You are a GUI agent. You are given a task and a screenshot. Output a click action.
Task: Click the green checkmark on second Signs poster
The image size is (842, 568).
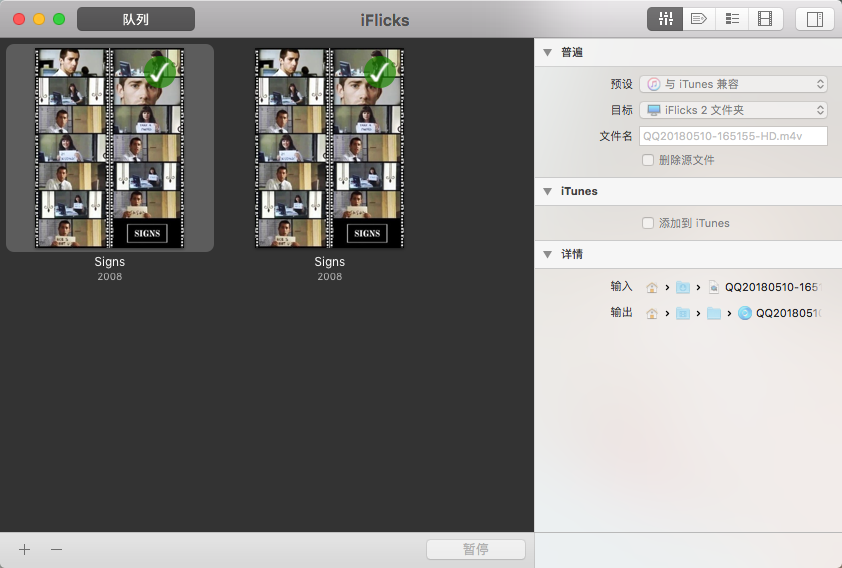coord(380,72)
